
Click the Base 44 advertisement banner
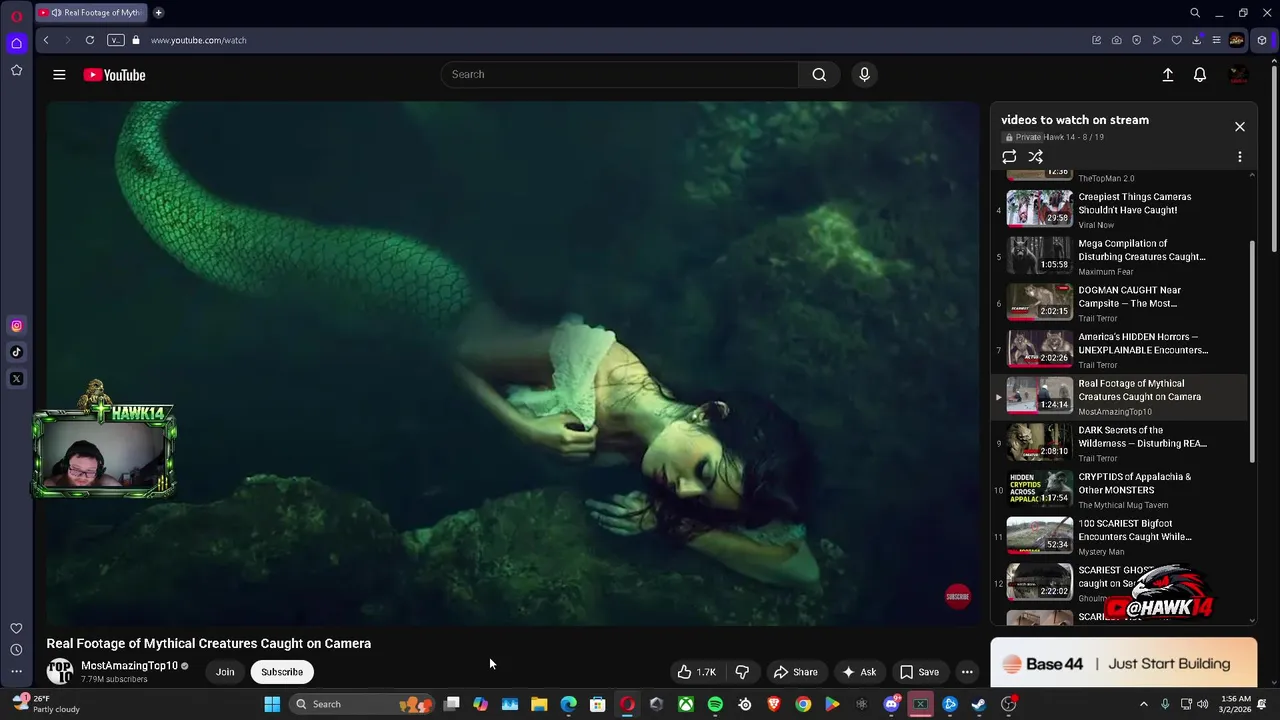[1124, 663]
